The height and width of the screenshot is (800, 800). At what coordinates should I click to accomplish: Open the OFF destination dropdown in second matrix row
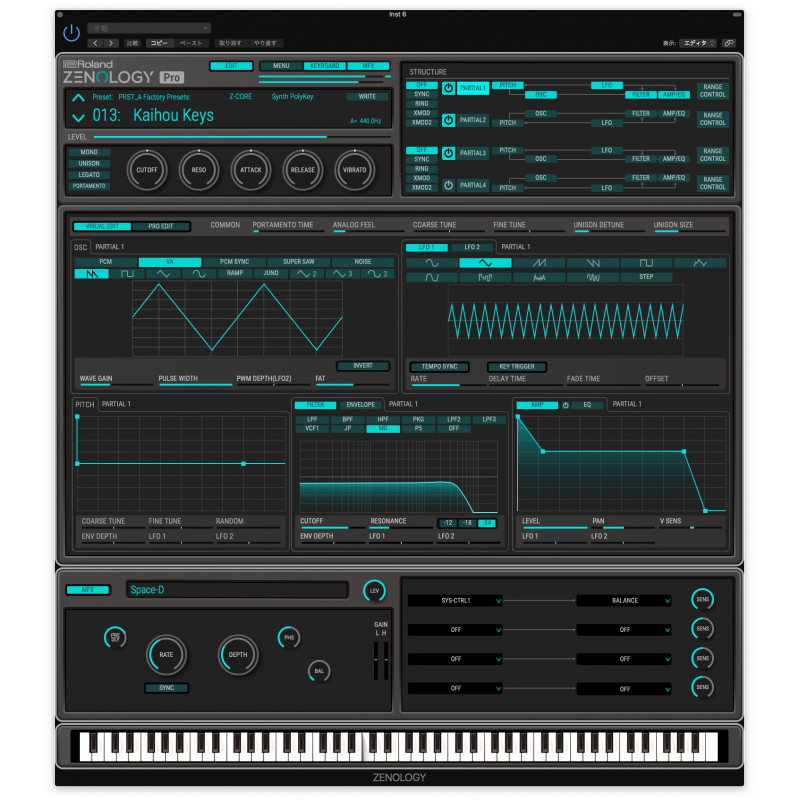point(624,630)
